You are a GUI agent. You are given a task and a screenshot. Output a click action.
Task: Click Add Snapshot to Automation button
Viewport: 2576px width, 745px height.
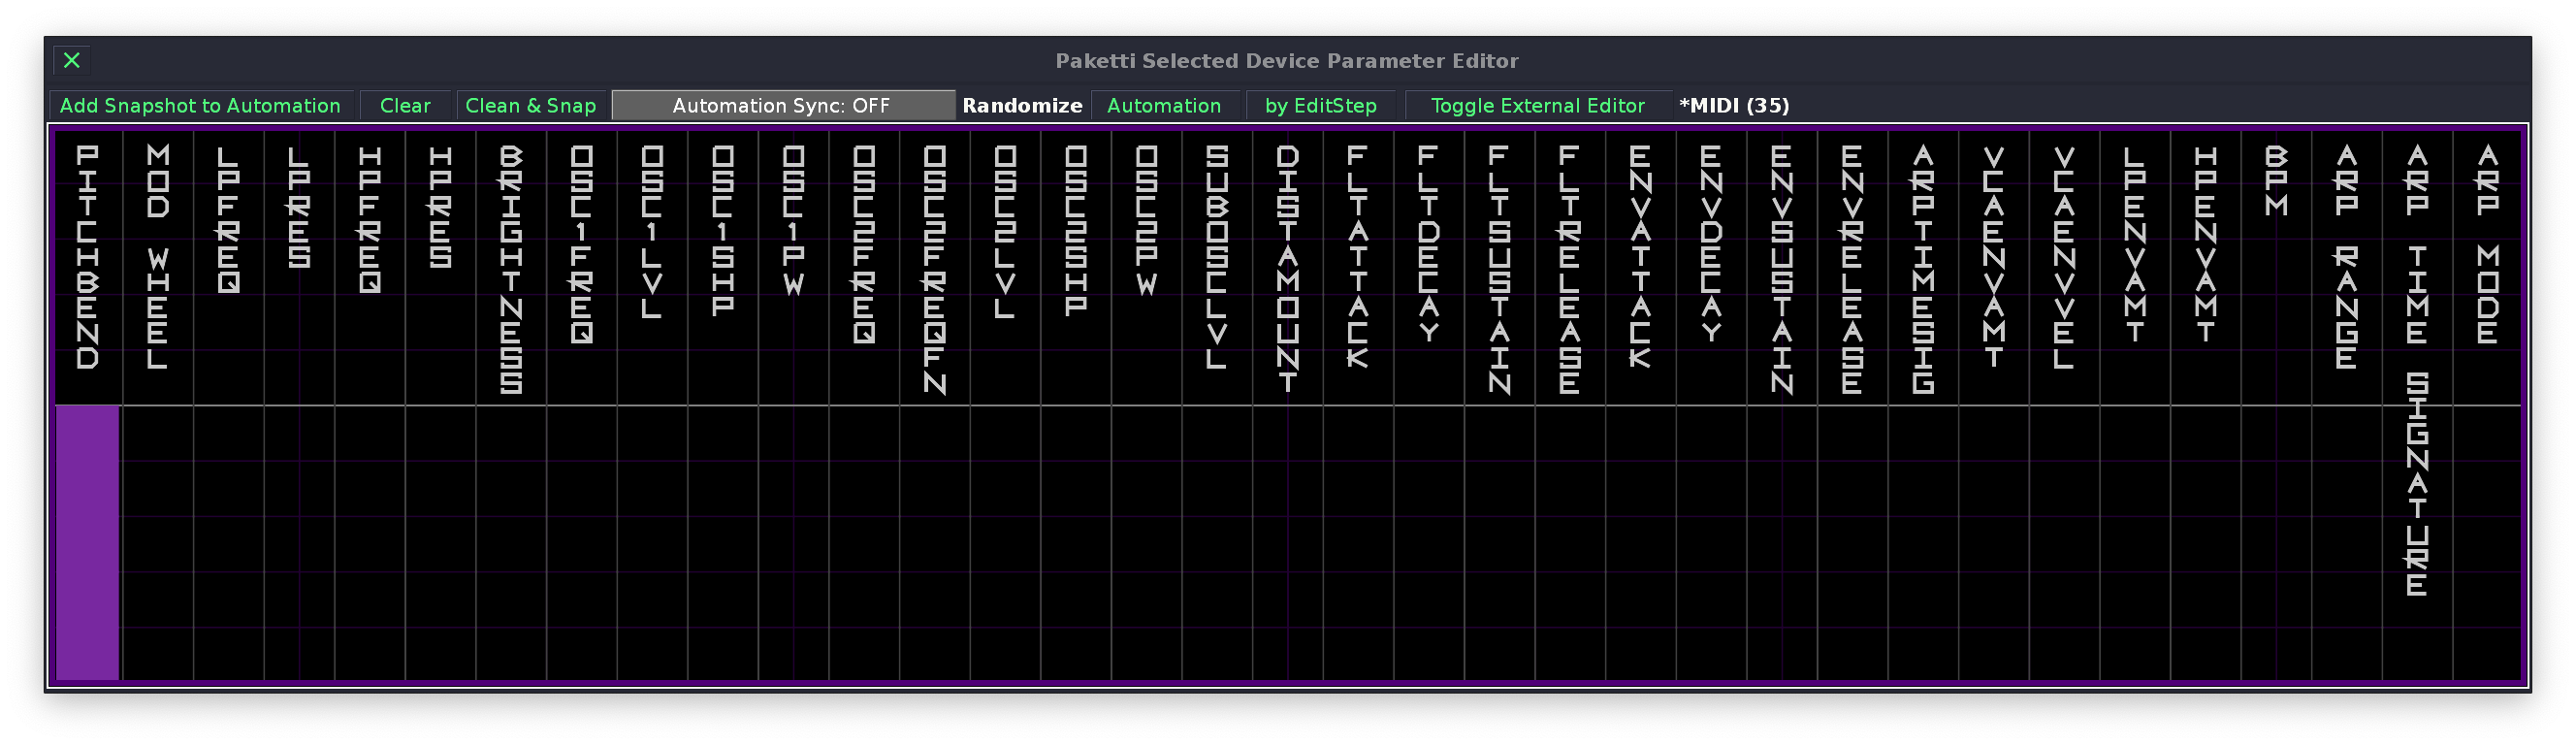click(200, 106)
